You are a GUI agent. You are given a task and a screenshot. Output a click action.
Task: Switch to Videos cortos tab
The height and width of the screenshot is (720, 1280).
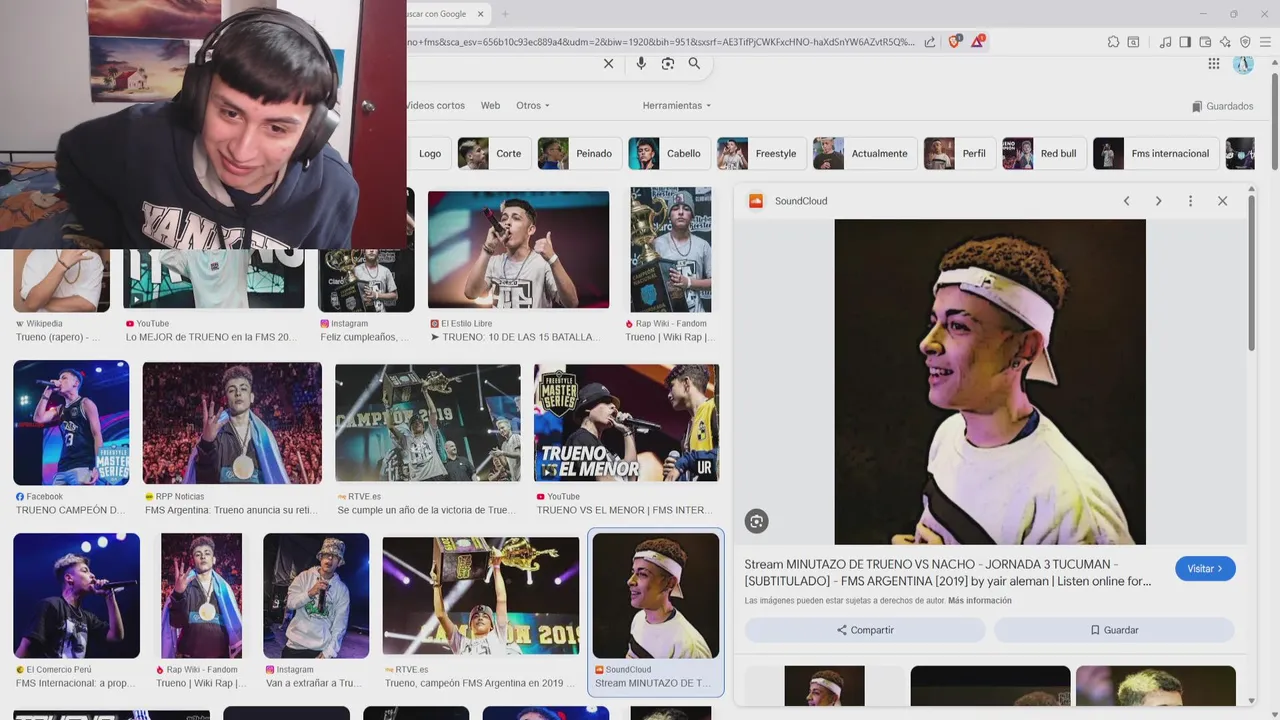coord(435,105)
